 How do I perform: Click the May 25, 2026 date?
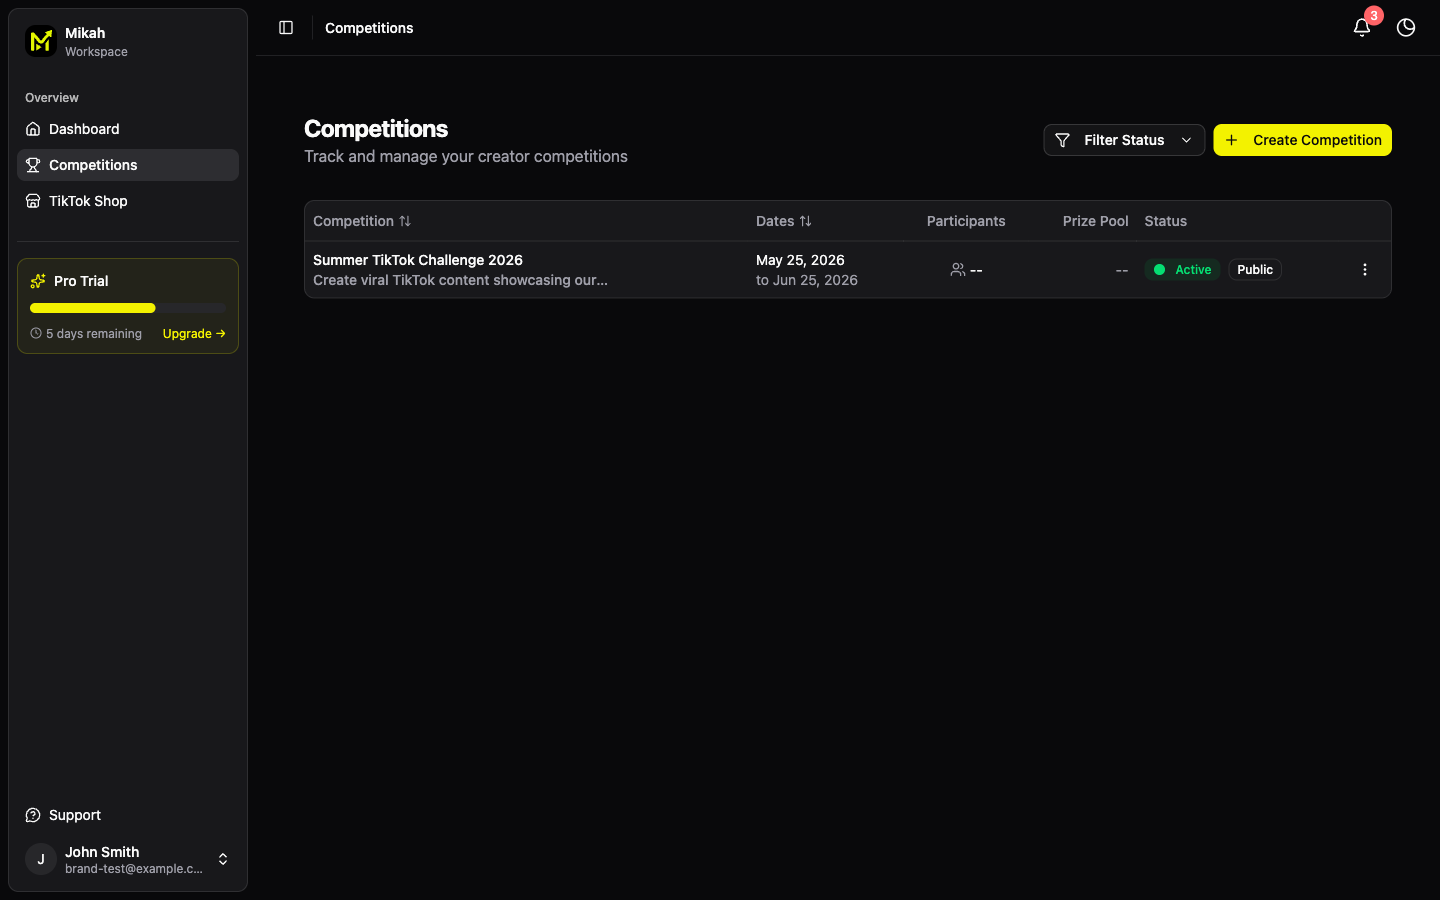coord(800,260)
